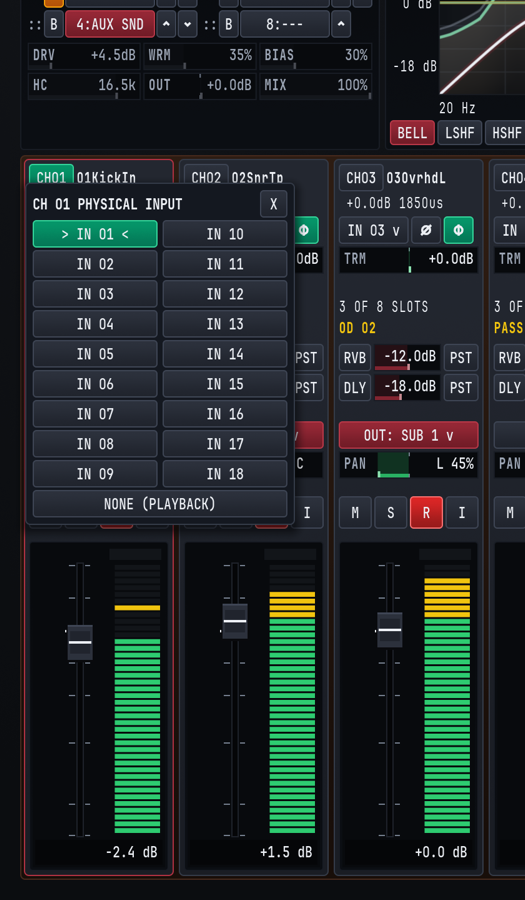Image resolution: width=525 pixels, height=900 pixels.
Task: Open the empty 8:--- insert slot selector
Action: click(x=285, y=24)
